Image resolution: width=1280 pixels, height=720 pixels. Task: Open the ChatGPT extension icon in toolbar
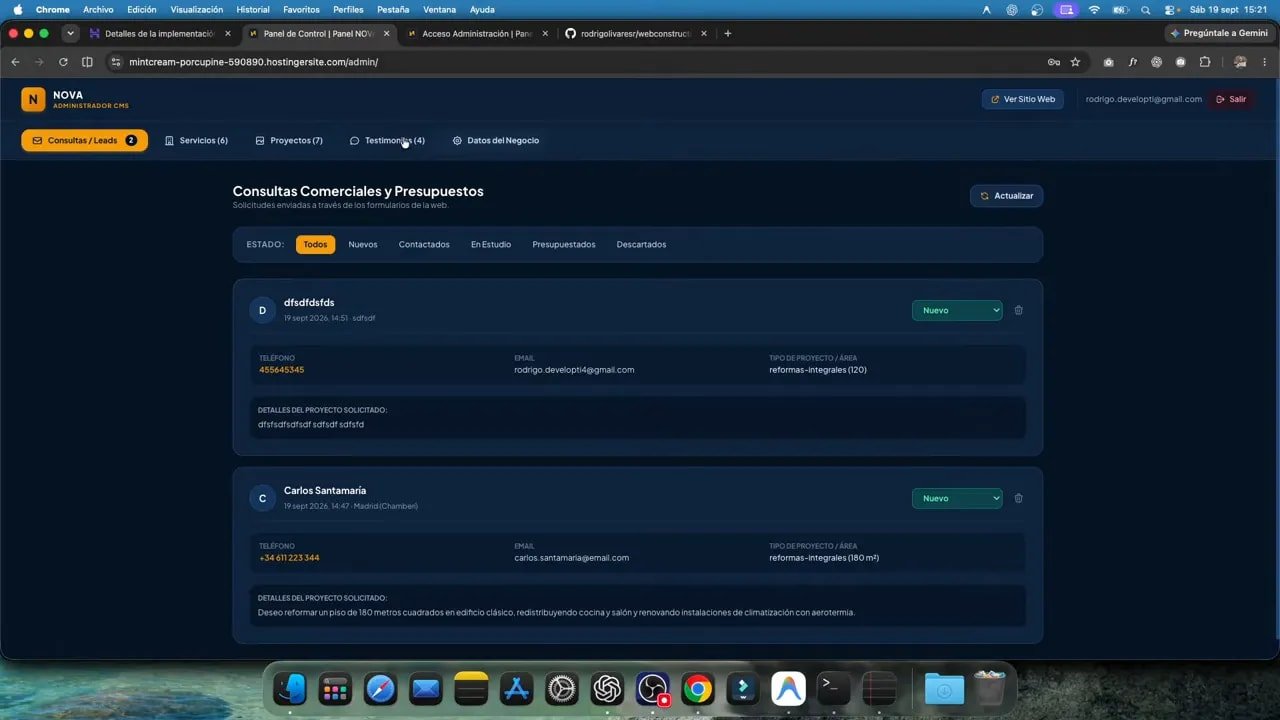click(x=1157, y=62)
